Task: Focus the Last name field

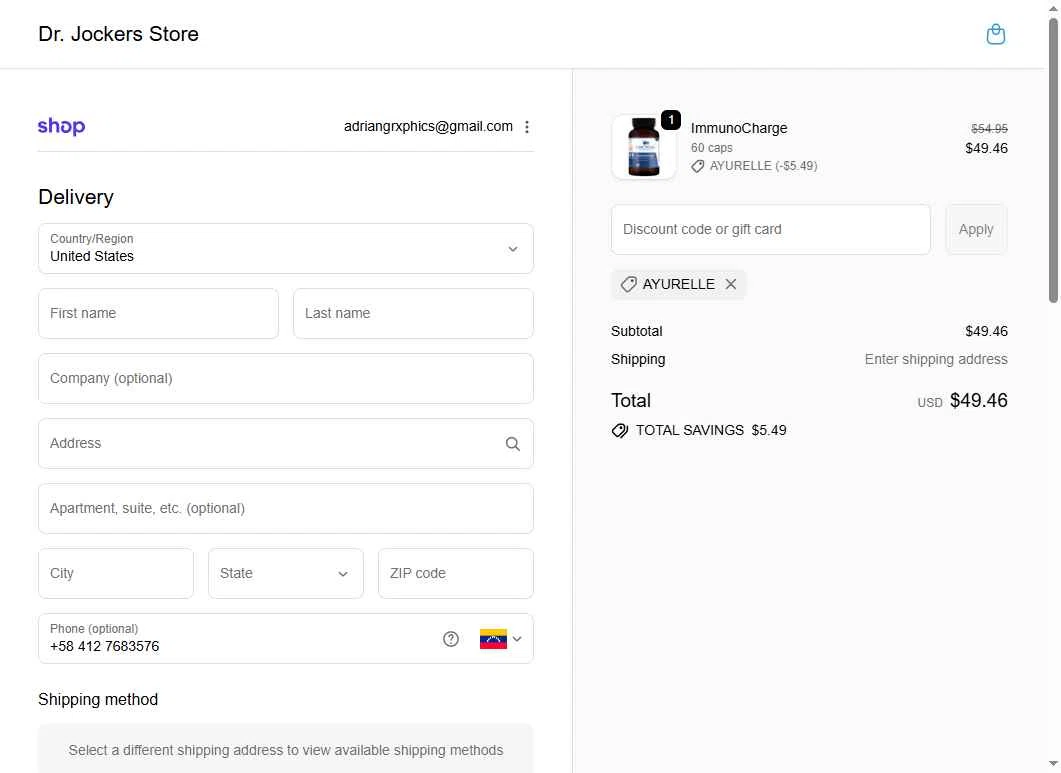Action: 413,313
